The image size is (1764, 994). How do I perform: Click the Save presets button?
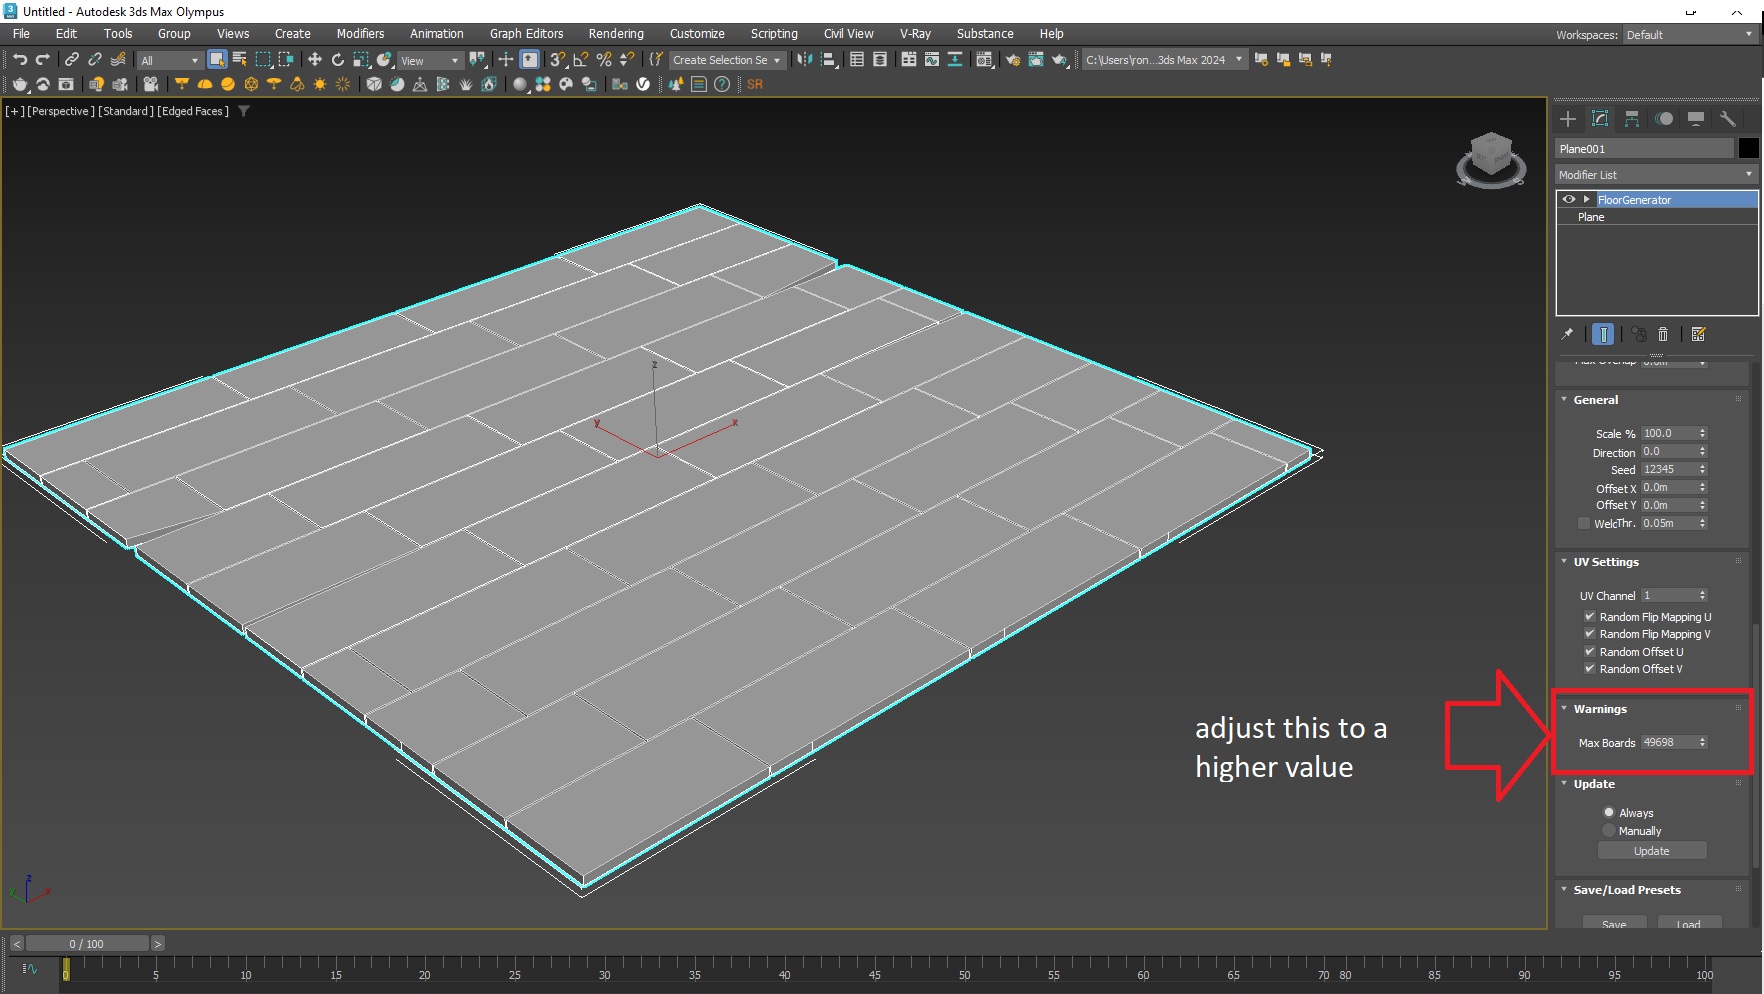1615,924
